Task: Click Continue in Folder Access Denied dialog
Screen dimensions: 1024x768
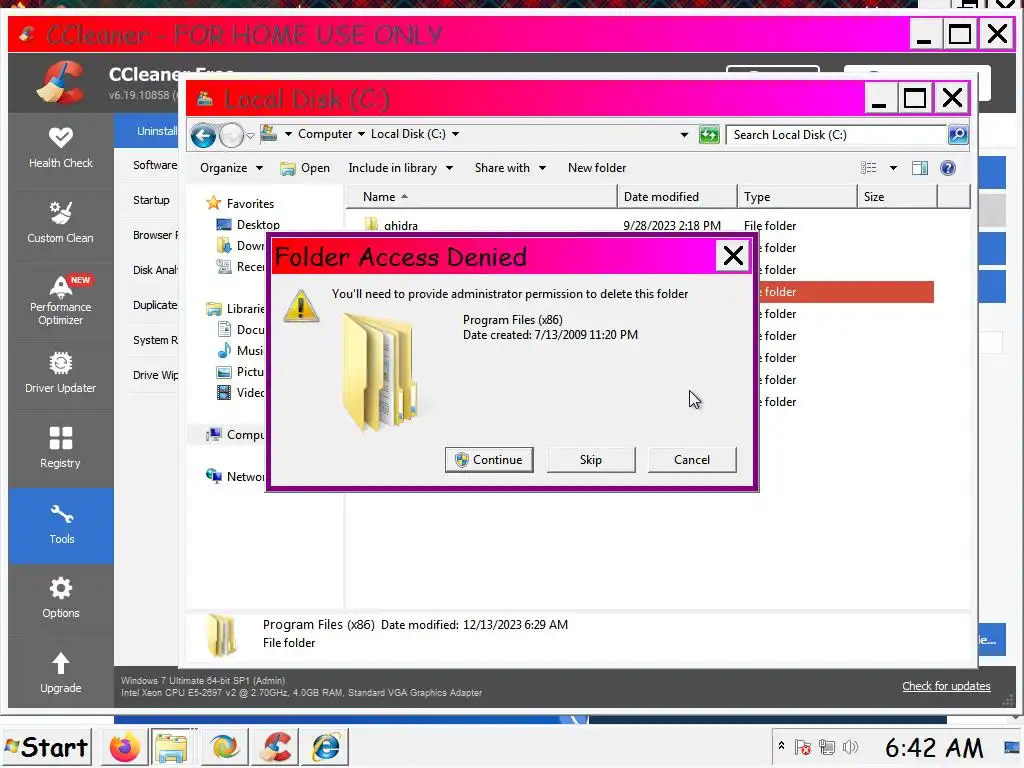Action: click(489, 460)
